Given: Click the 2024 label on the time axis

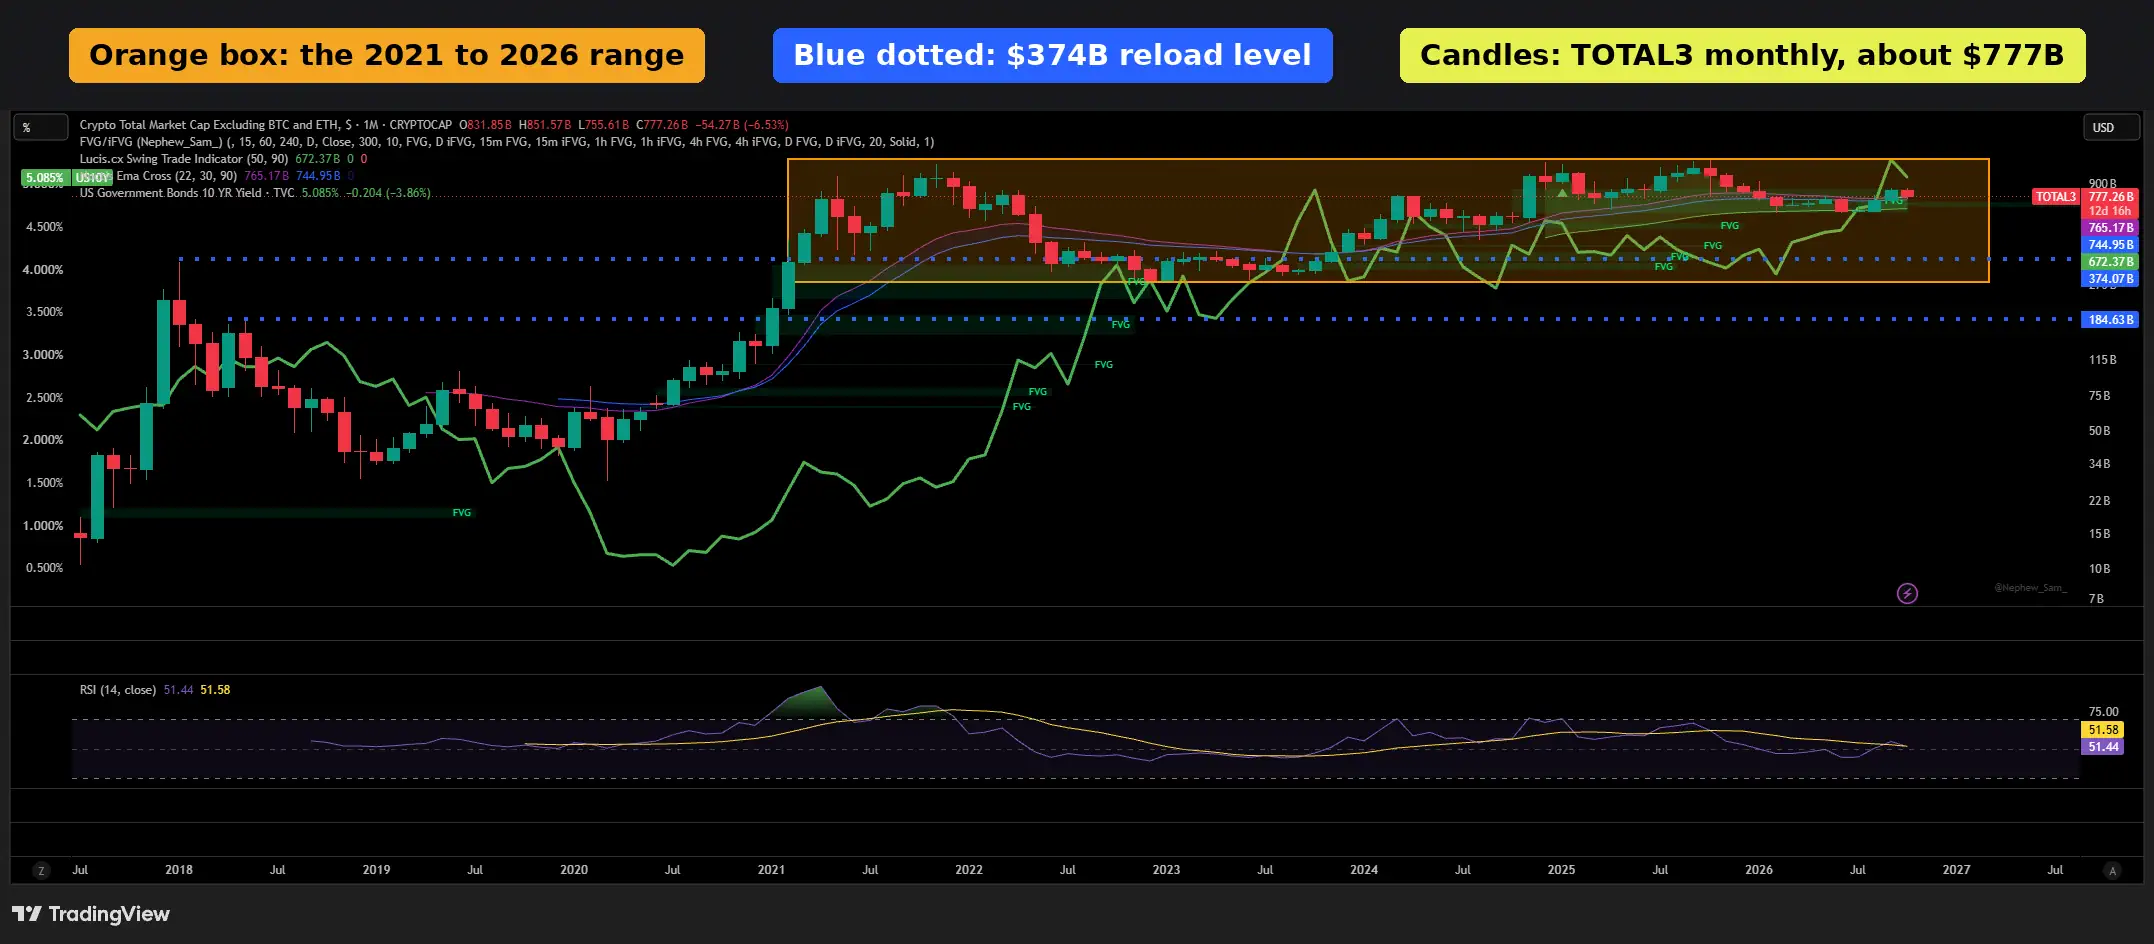Looking at the screenshot, I should point(1364,870).
